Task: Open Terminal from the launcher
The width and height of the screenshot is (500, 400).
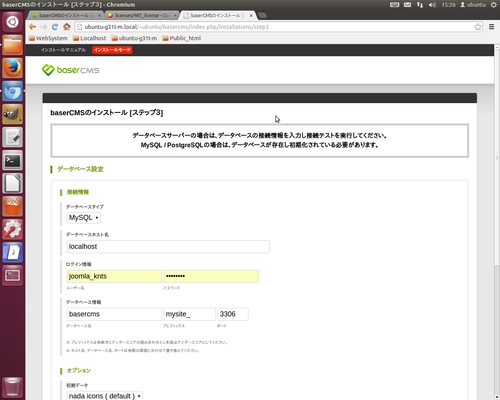Action: [13, 160]
